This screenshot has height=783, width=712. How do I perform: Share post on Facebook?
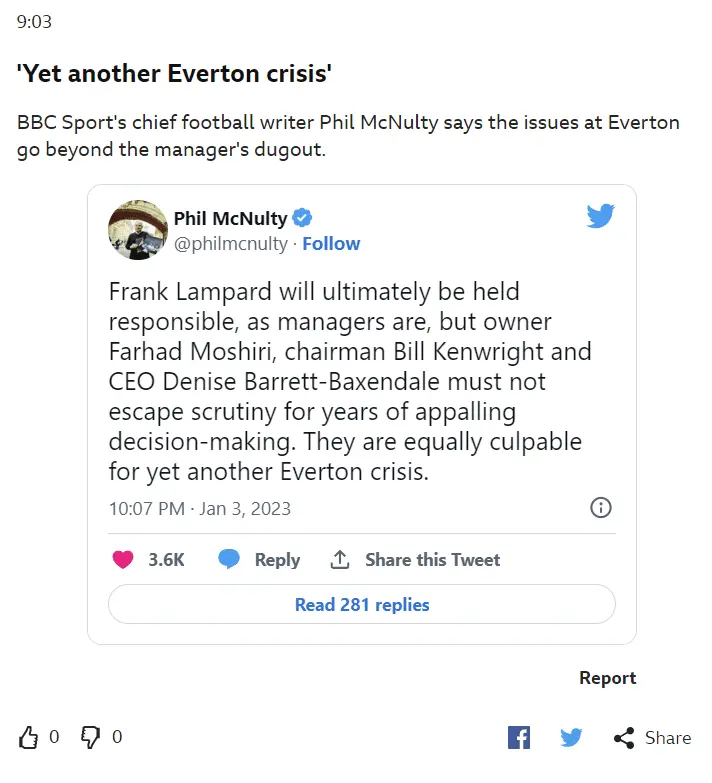[519, 738]
